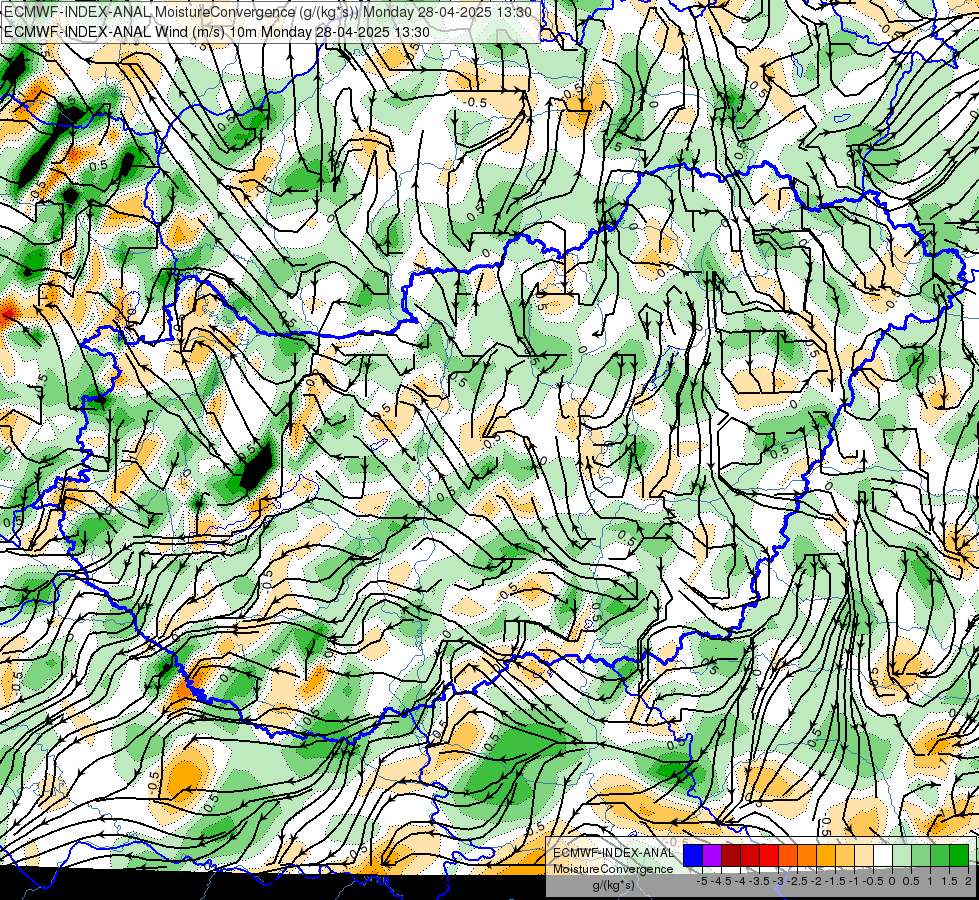Click the green swatch between 0.5 and 1
Image resolution: width=979 pixels, height=900 pixels.
click(921, 855)
